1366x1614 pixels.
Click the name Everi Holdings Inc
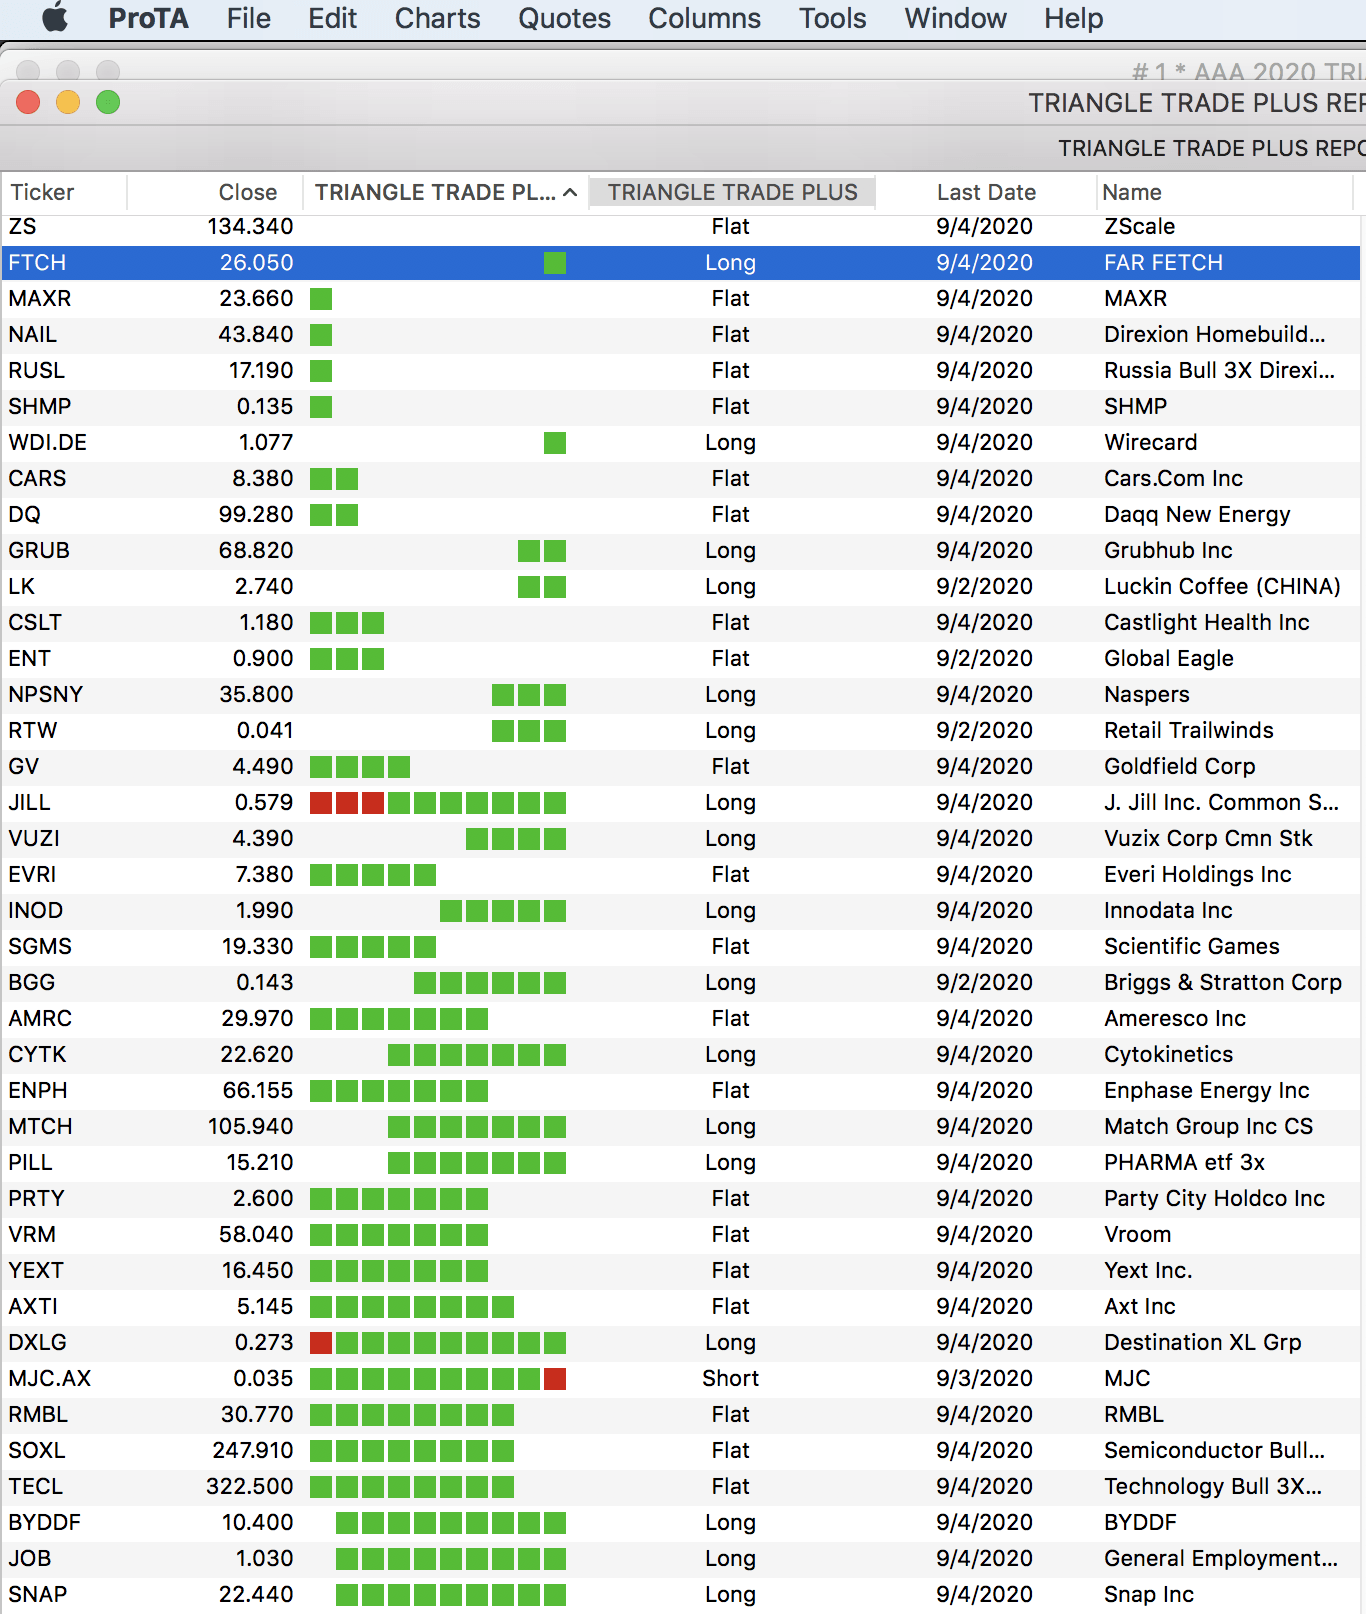tap(1197, 875)
